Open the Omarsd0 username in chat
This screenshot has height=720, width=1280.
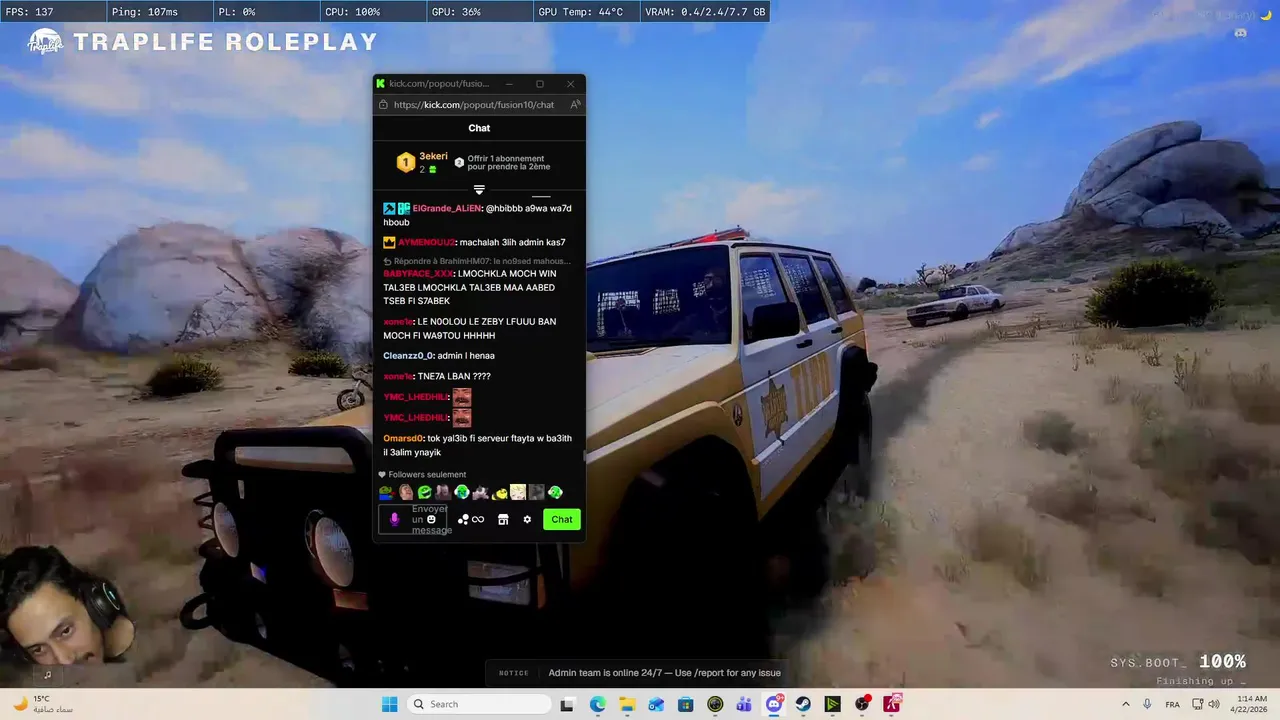(404, 438)
